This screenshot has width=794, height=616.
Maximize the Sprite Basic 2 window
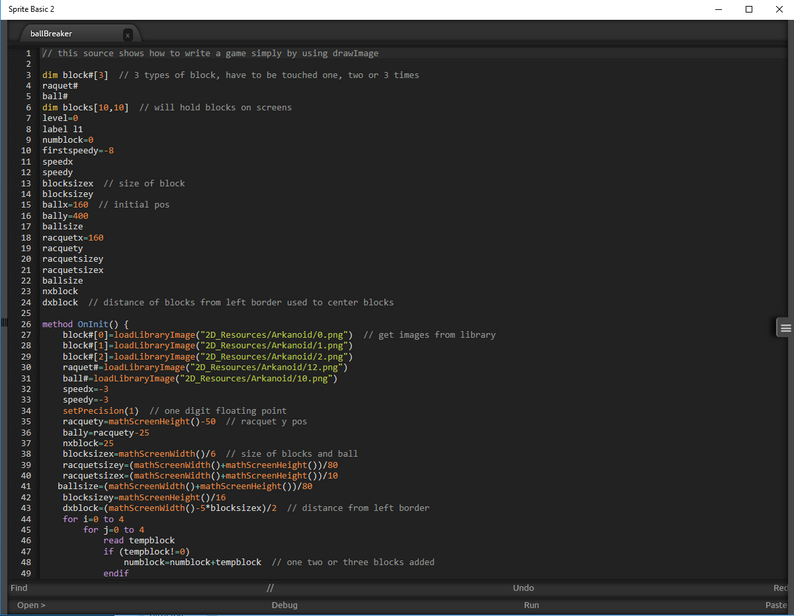(x=749, y=9)
